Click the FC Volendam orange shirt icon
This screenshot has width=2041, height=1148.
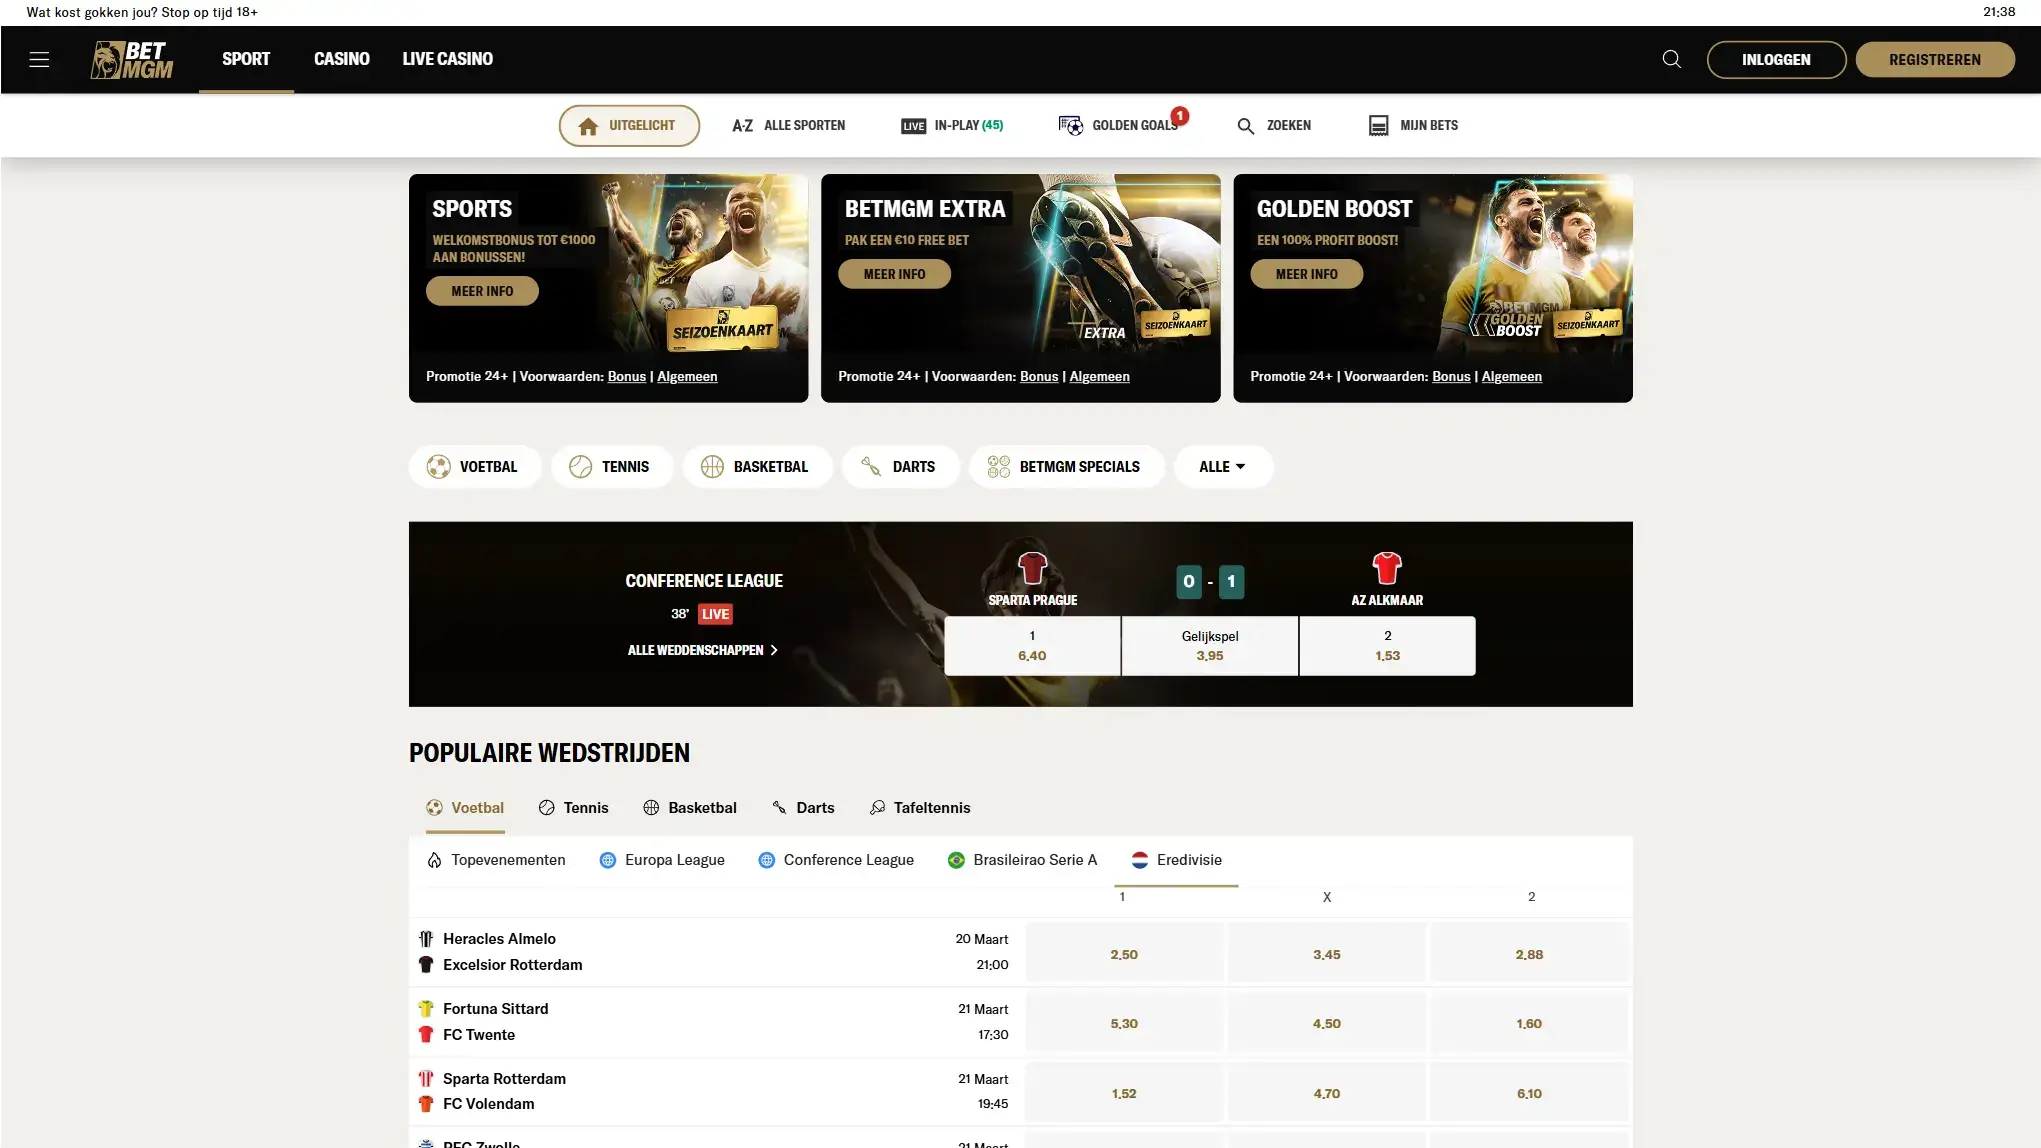coord(426,1104)
